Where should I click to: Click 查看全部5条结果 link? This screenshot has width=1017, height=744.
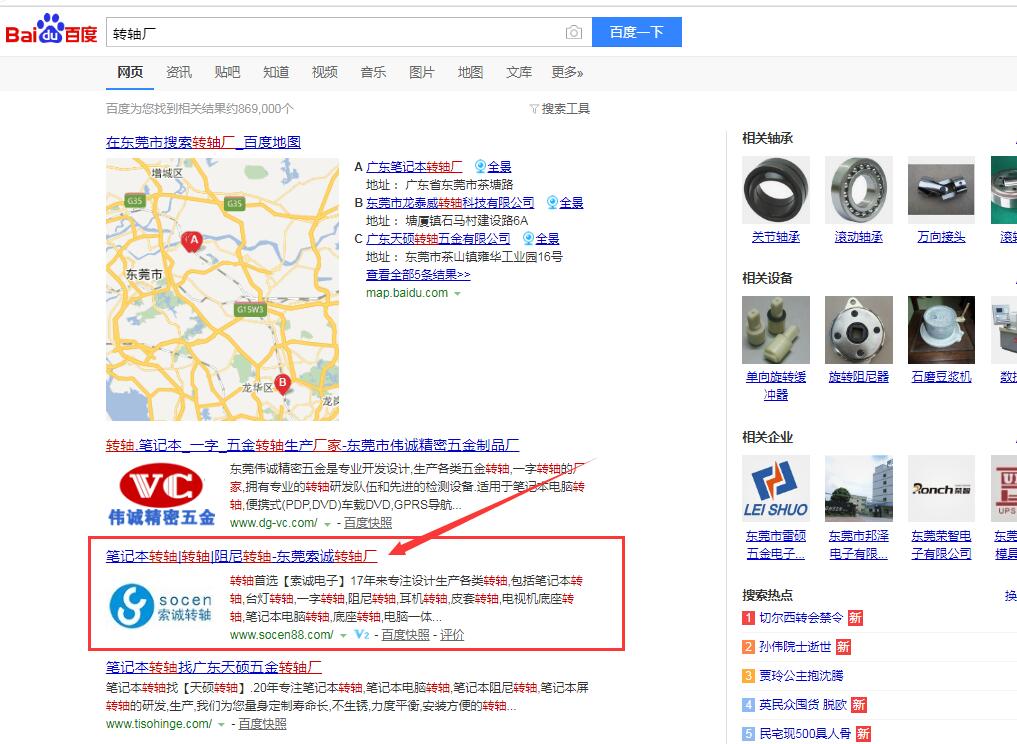click(x=417, y=275)
